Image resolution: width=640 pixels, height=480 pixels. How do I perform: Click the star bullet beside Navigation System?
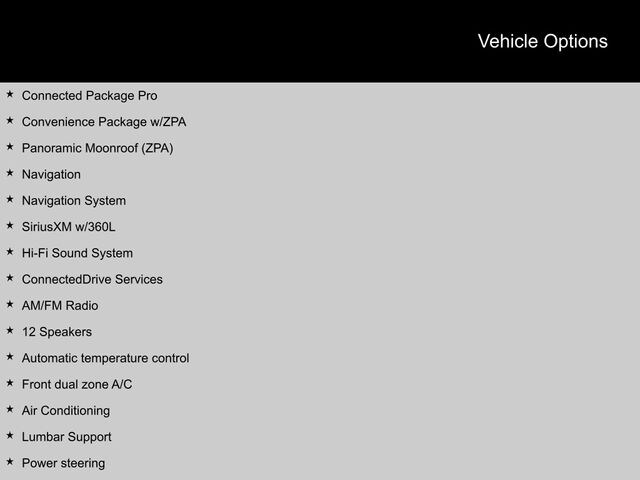point(9,200)
